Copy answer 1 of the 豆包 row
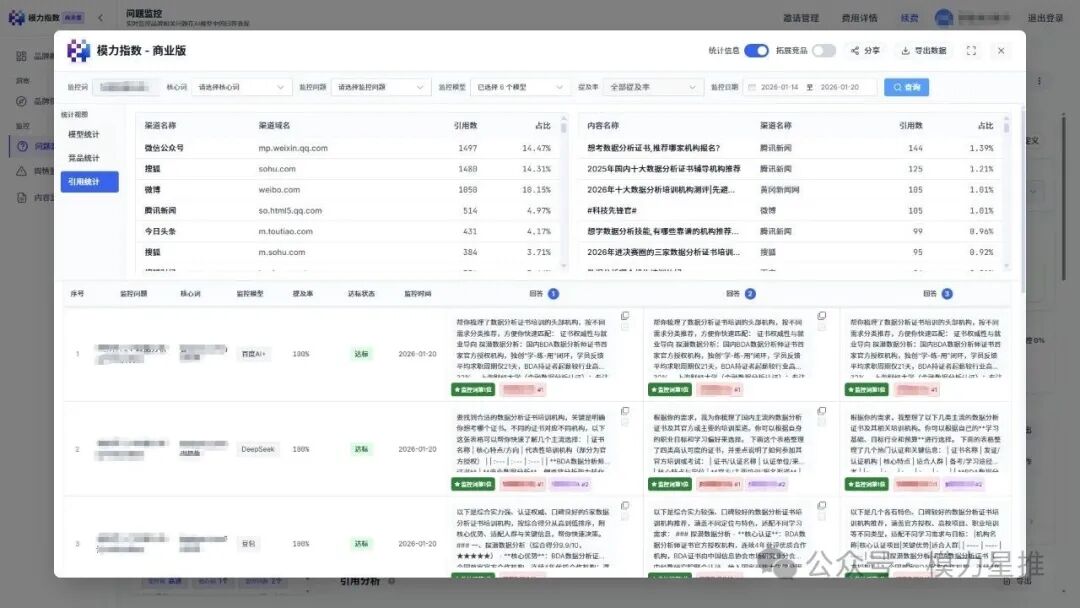1080x608 pixels. point(625,506)
